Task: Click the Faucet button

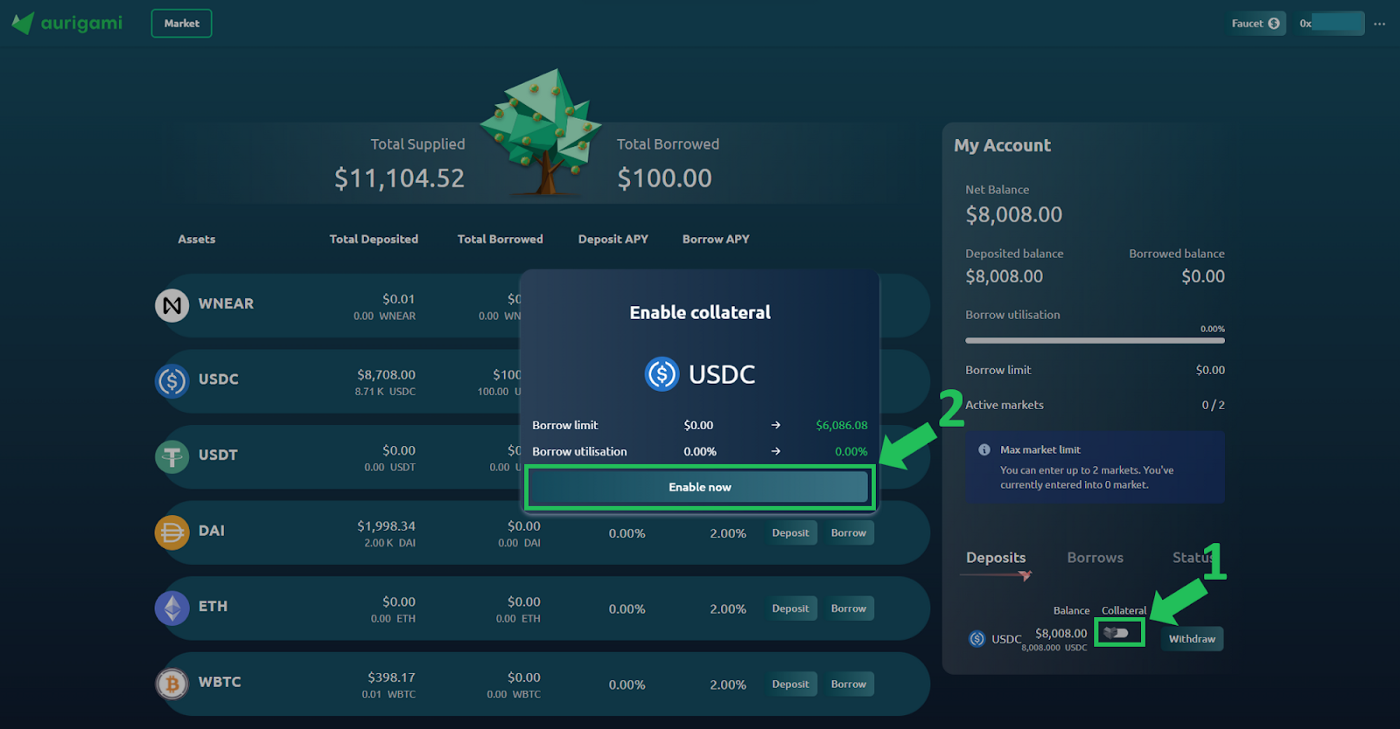Action: point(1257,23)
